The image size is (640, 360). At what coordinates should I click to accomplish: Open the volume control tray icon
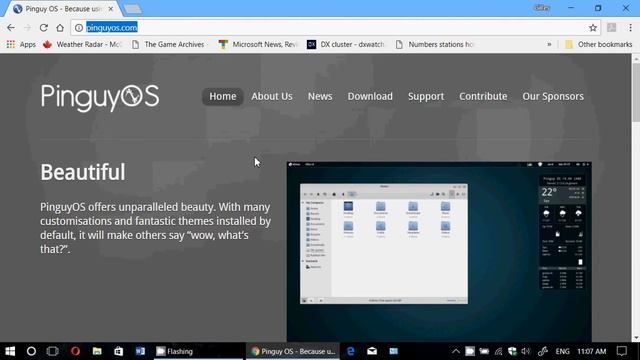[x=526, y=351]
